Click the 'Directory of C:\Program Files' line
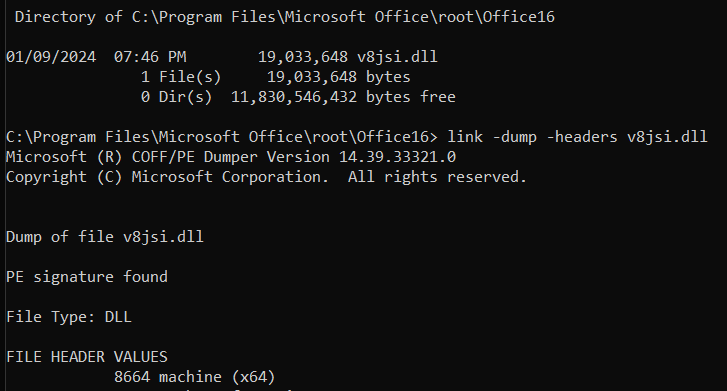This screenshot has height=391, width=727. coord(285,17)
